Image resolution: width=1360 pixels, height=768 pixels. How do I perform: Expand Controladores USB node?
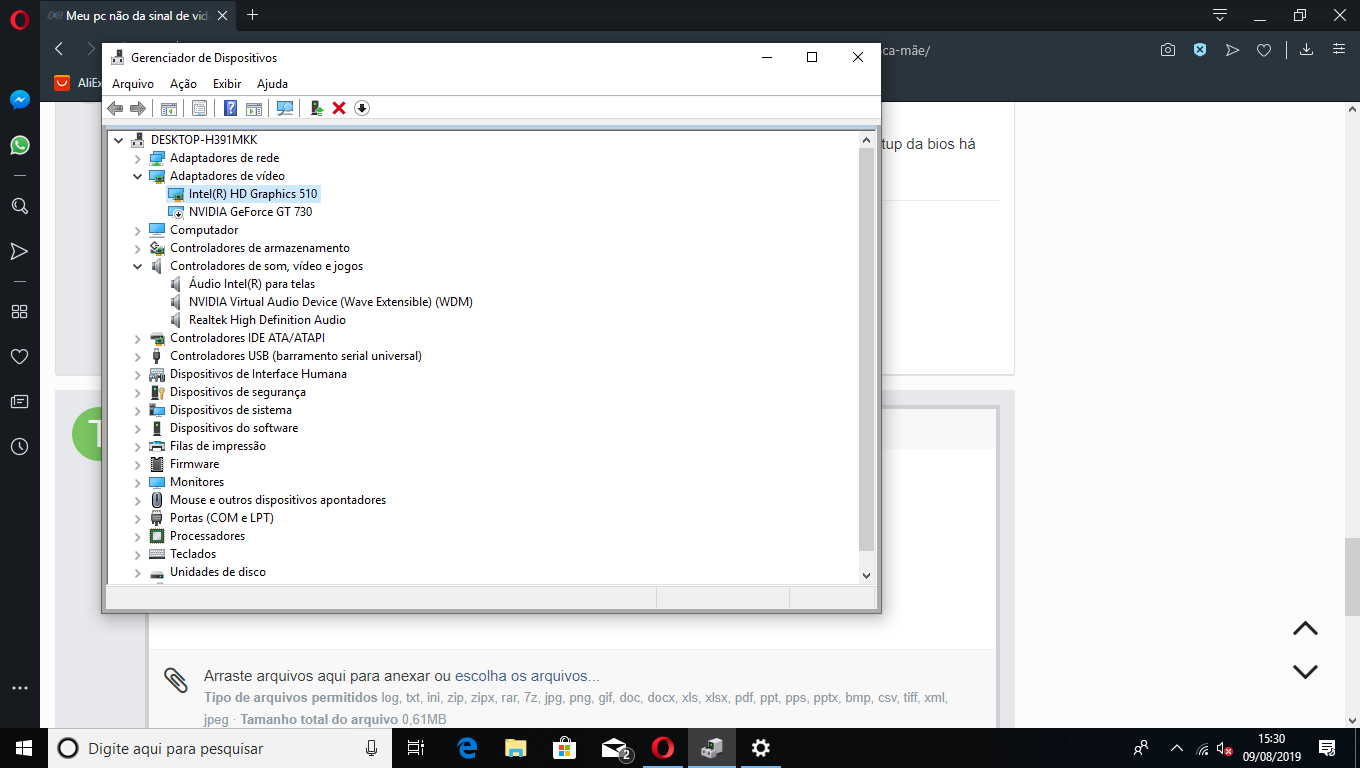[138, 356]
